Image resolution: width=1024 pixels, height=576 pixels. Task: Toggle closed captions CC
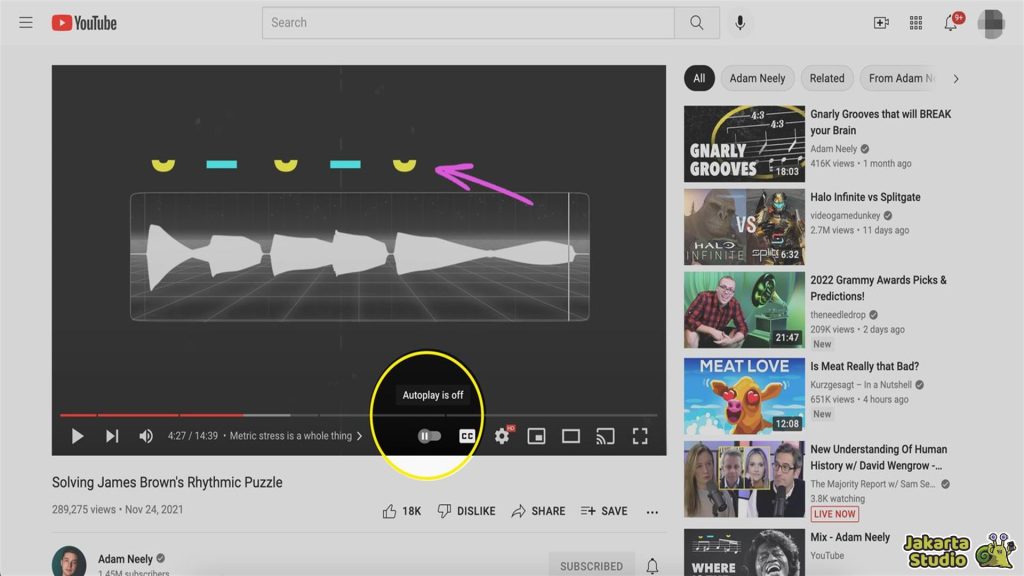(x=467, y=436)
